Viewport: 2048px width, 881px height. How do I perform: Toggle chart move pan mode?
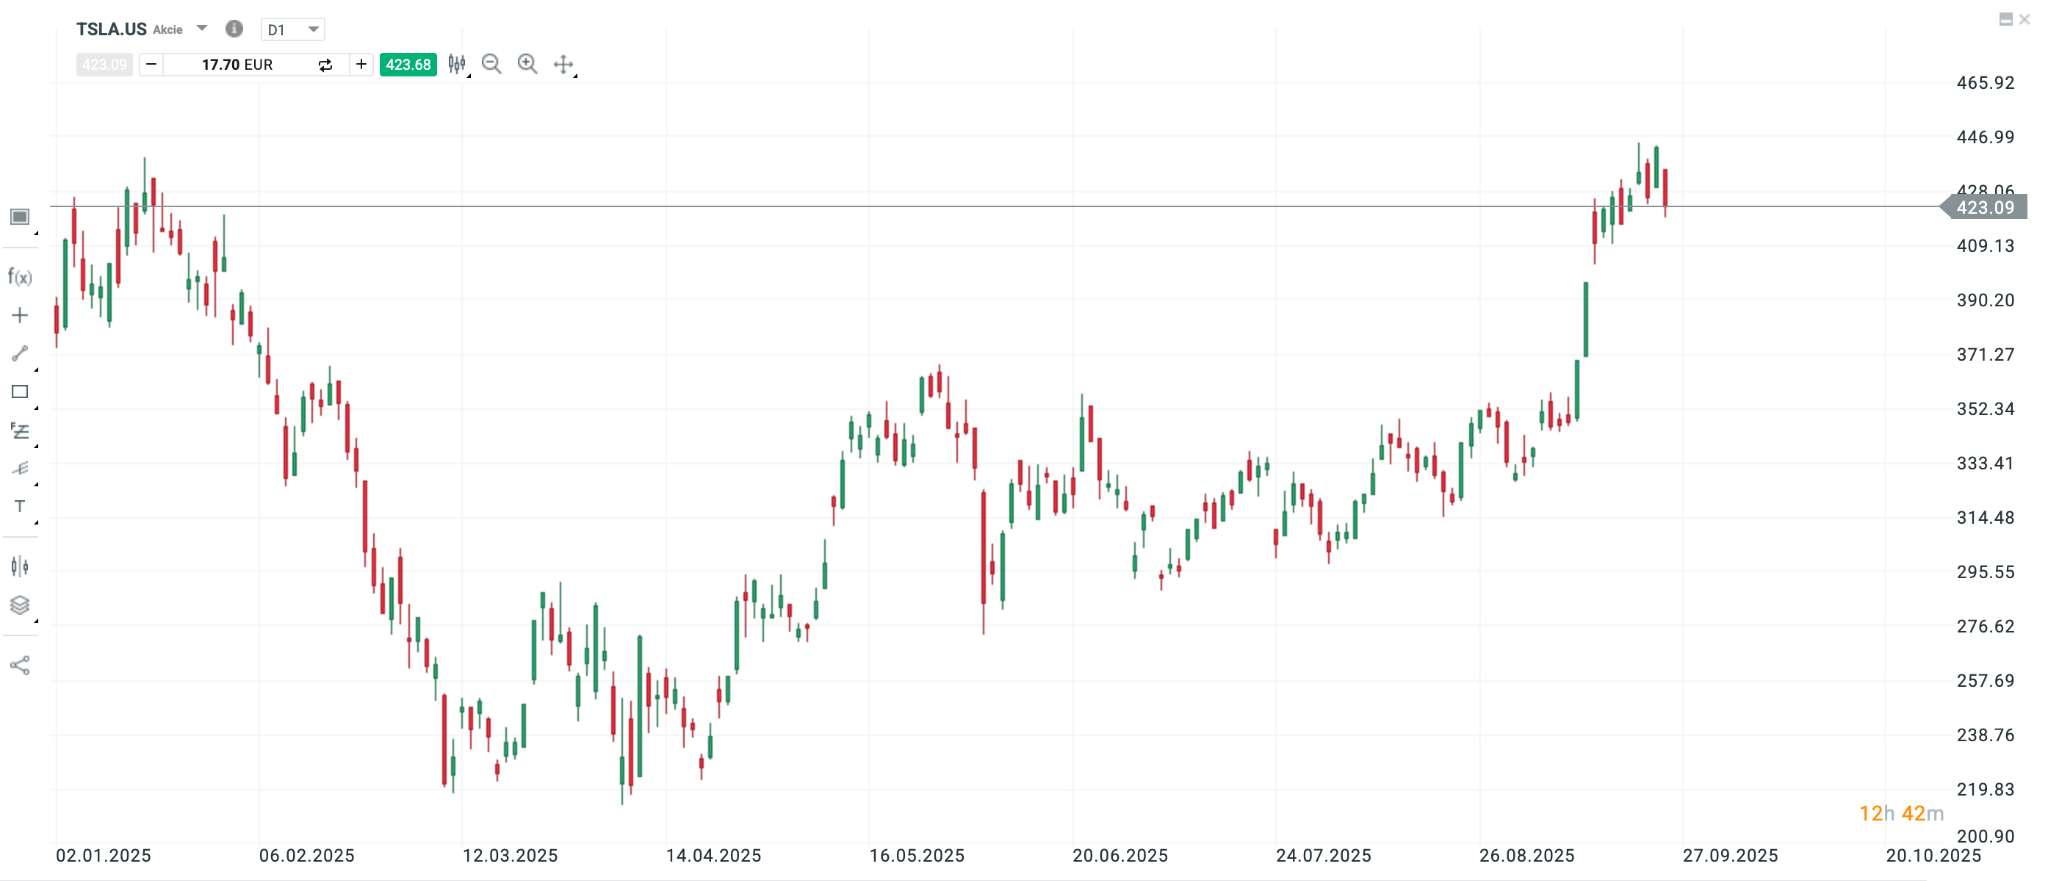pos(564,65)
